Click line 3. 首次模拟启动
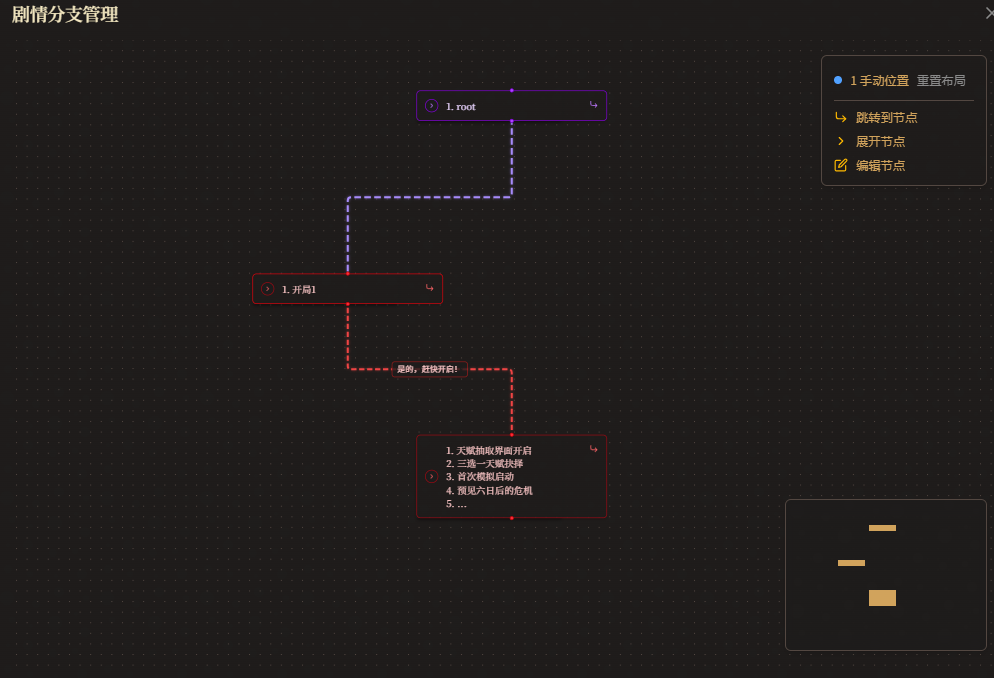Viewport: 994px width, 678px height. [x=479, y=477]
